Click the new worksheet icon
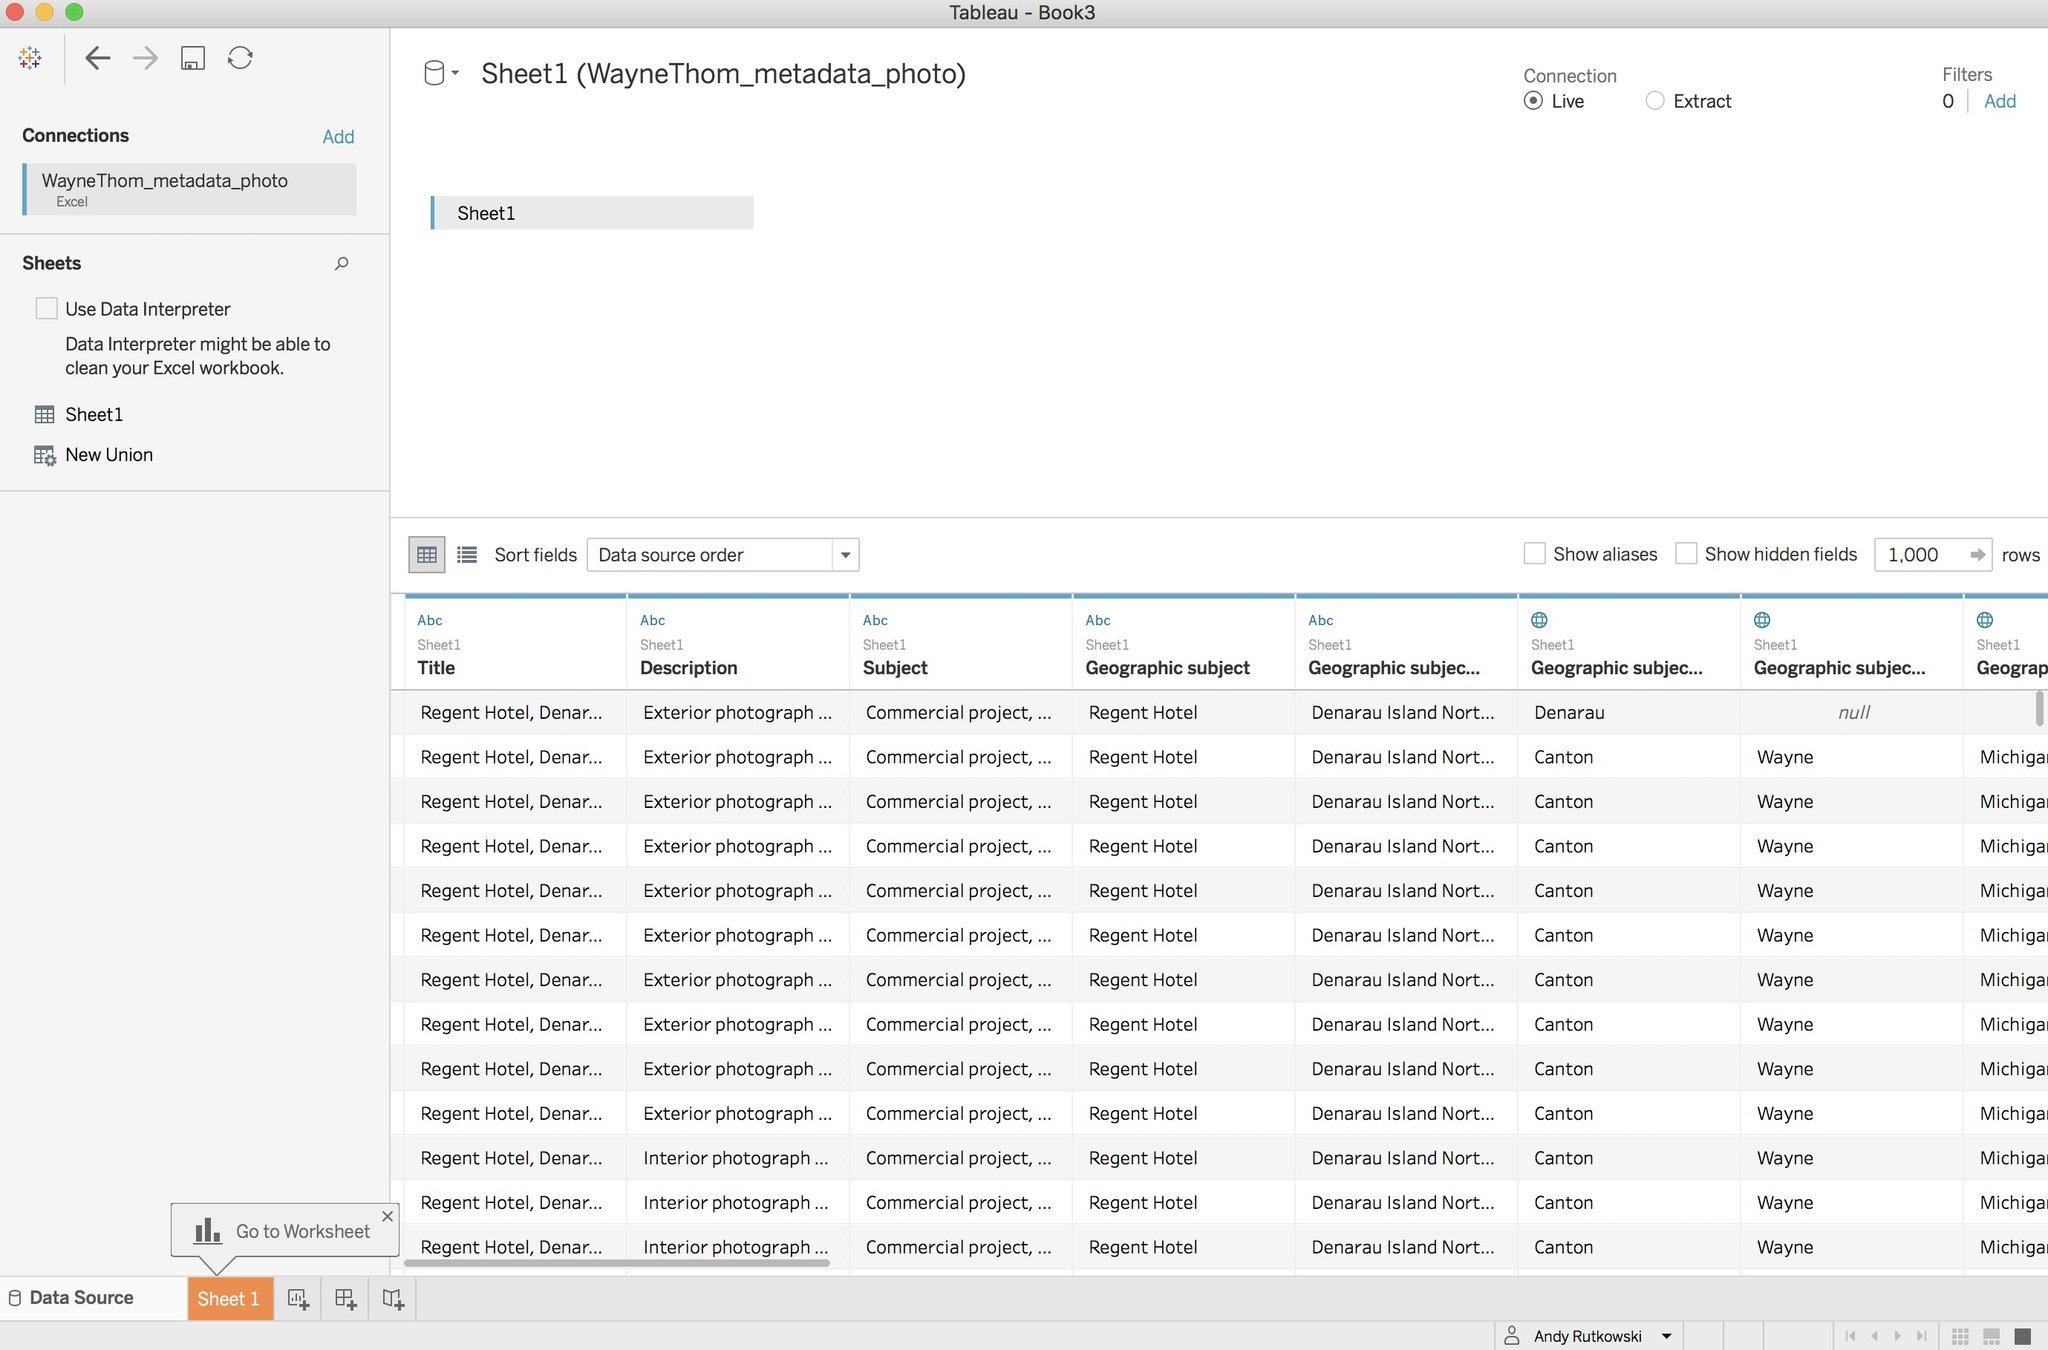This screenshot has height=1350, width=2048. 298,1299
